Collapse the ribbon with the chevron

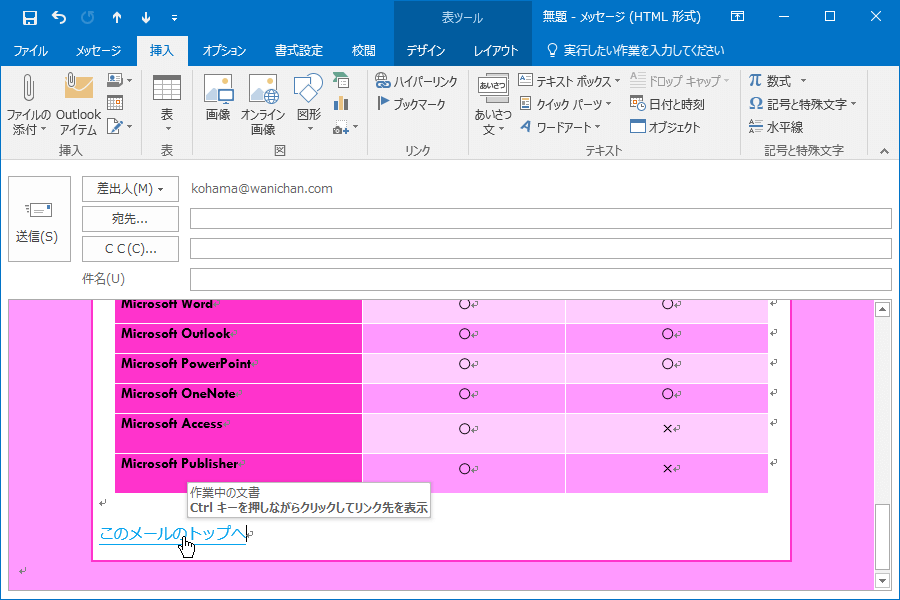[x=884, y=151]
